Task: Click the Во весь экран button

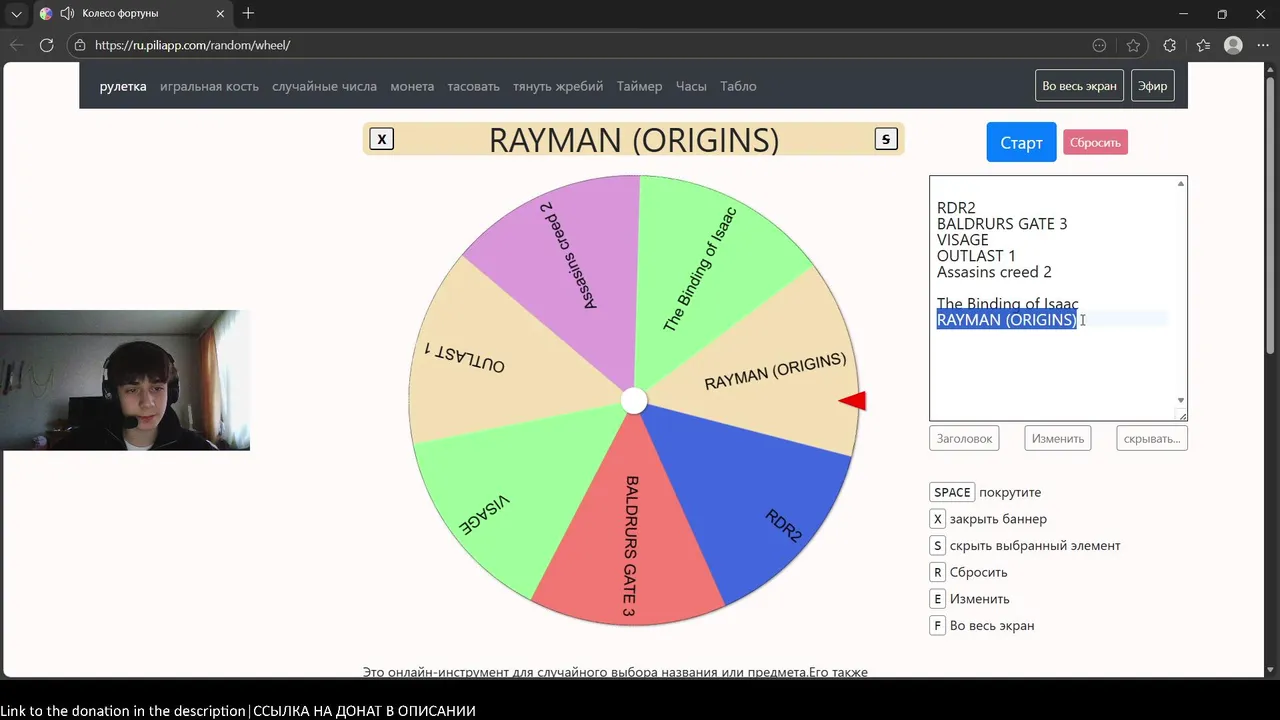Action: (x=1079, y=86)
